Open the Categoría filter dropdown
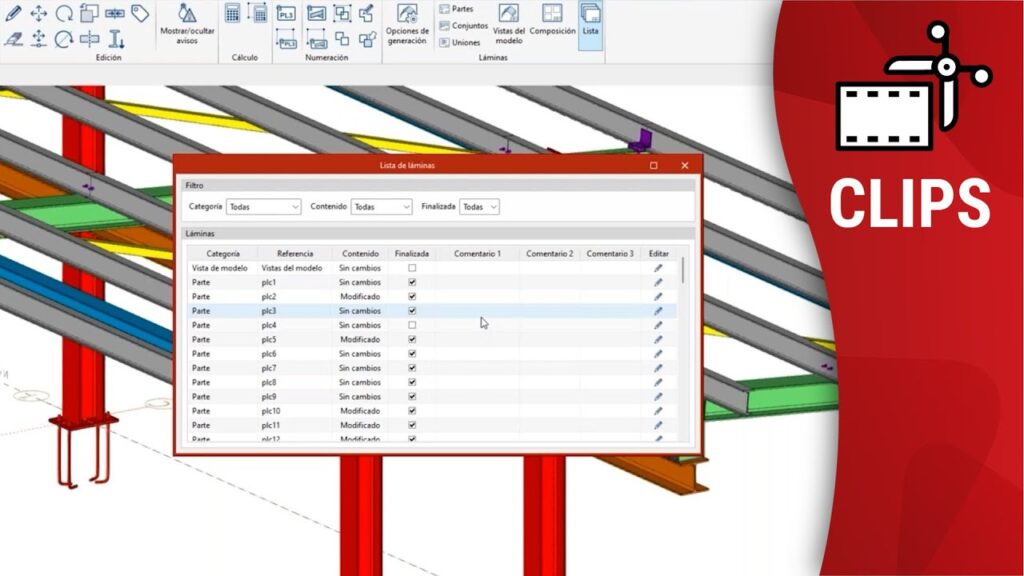The width and height of the screenshot is (1024, 576). [x=263, y=207]
